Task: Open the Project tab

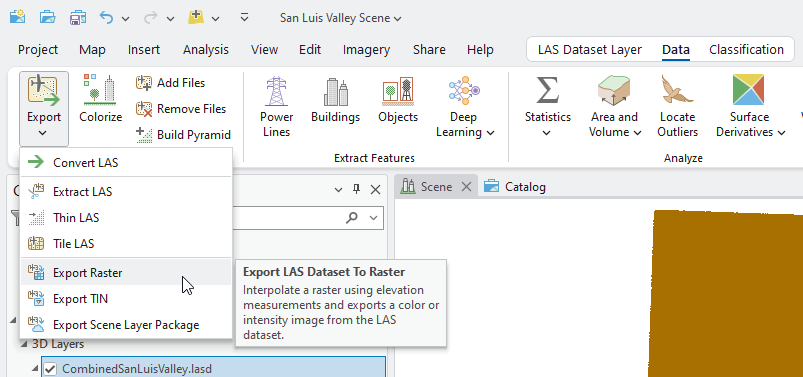Action: (x=38, y=50)
